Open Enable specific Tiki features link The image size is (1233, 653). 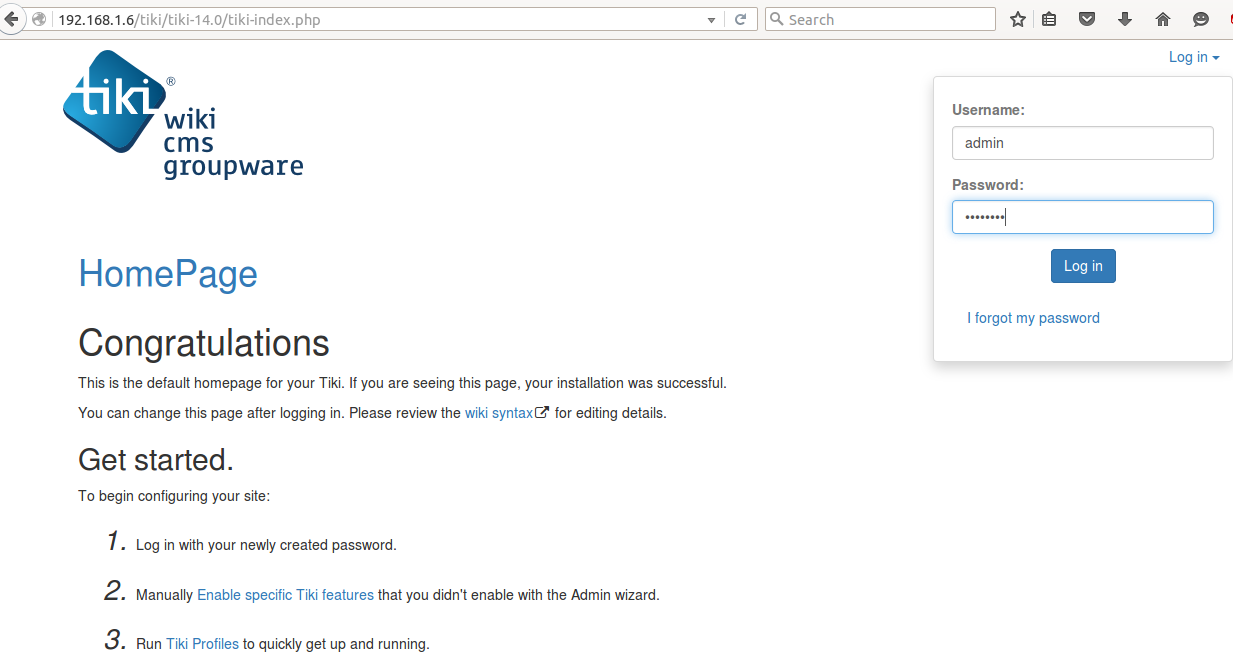tap(285, 595)
